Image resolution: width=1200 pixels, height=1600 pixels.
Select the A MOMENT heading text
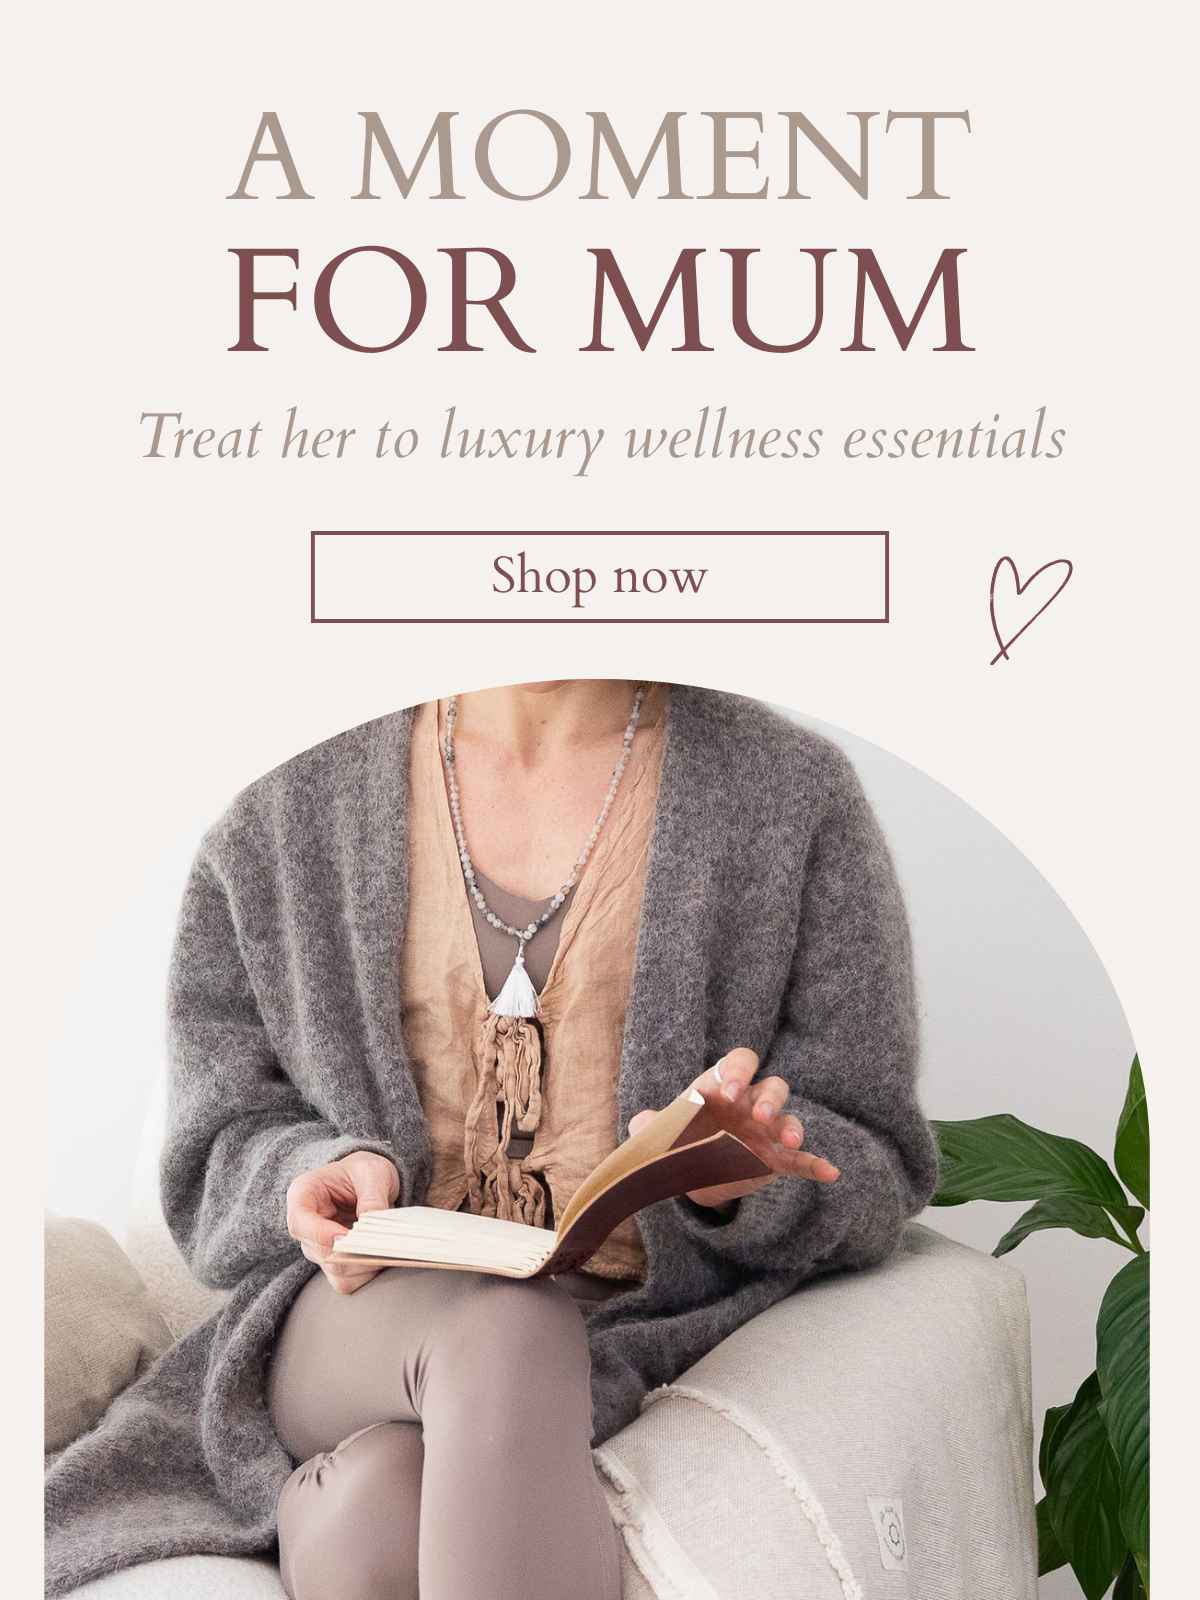(x=599, y=156)
